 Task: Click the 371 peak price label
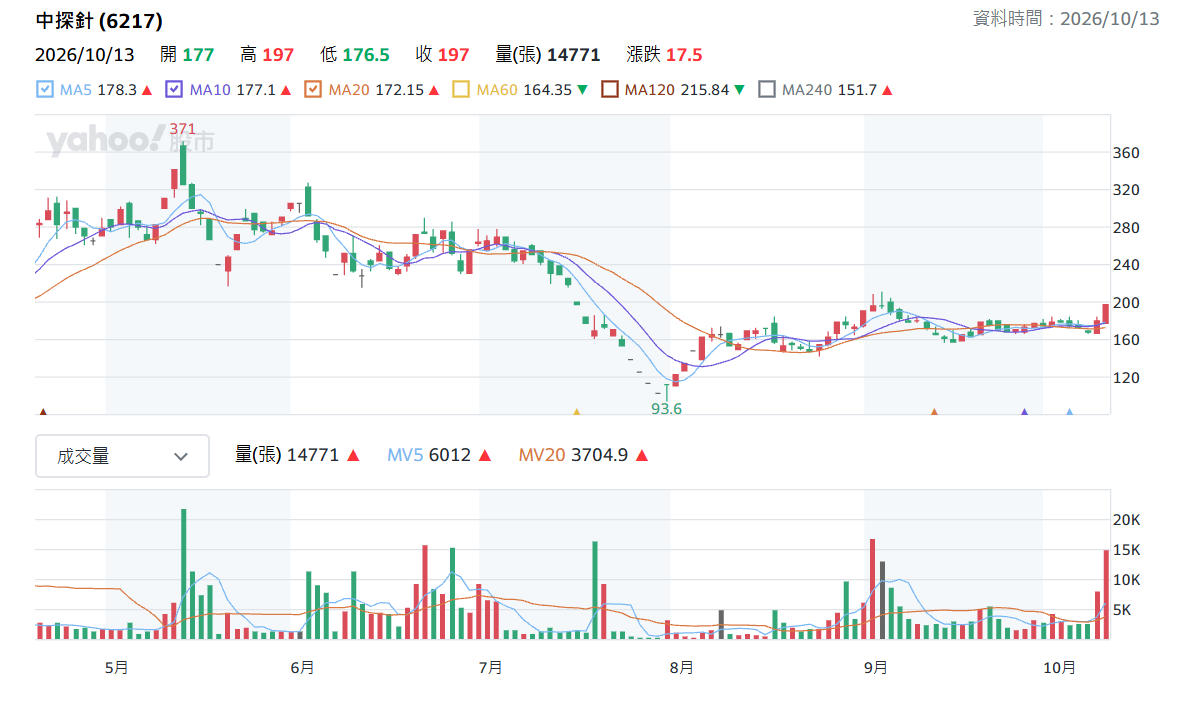pos(182,129)
